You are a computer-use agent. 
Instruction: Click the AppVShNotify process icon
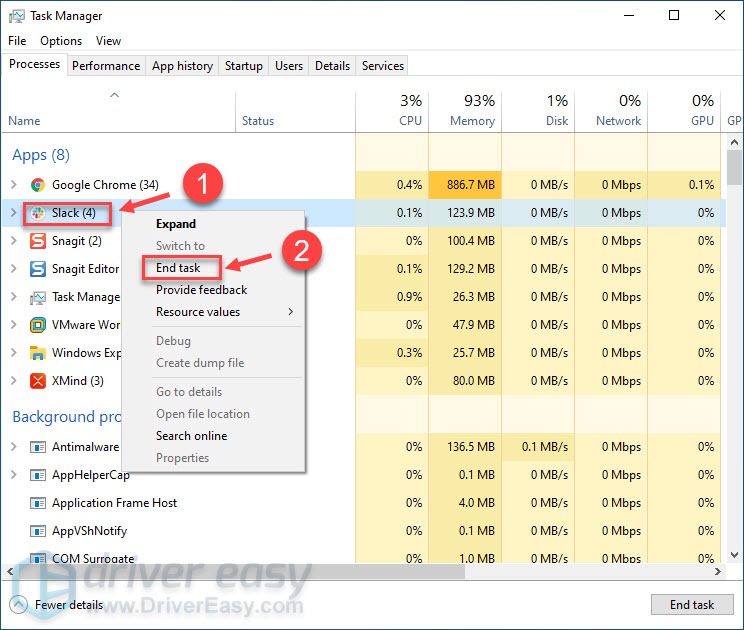pos(37,531)
